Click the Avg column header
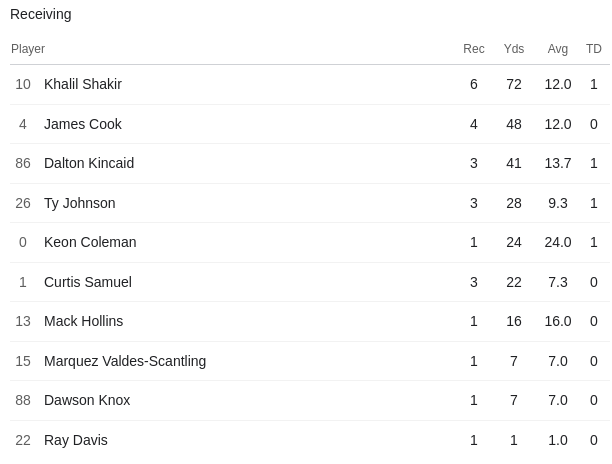612x464 pixels. tap(558, 49)
